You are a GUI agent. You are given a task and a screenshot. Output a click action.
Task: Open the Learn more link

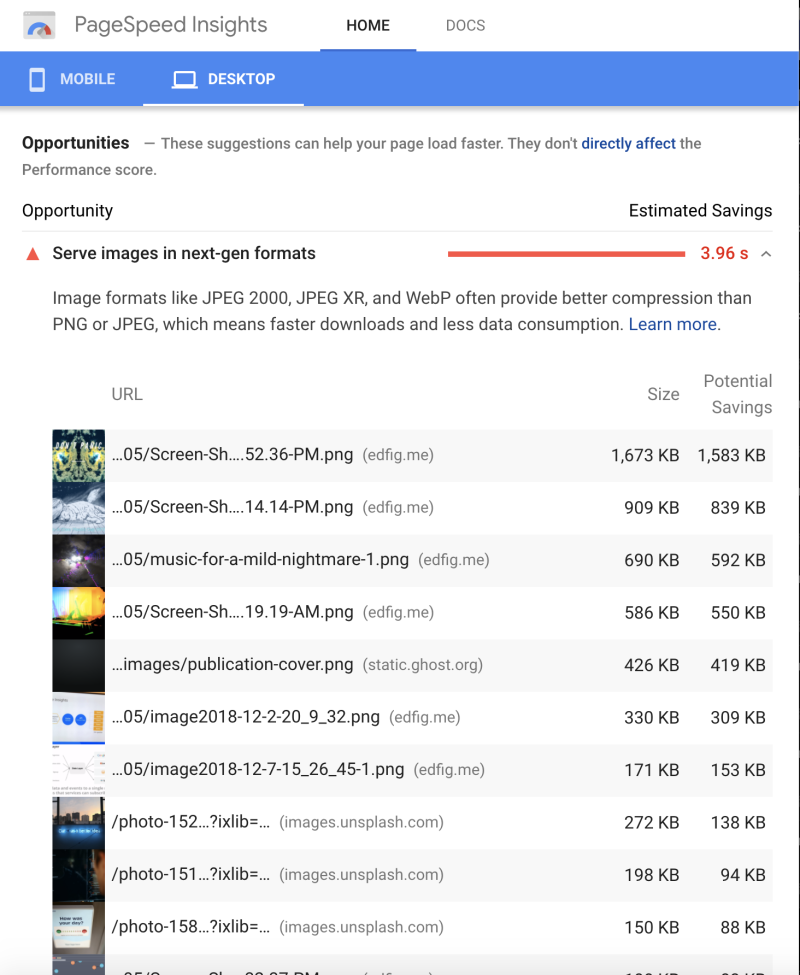point(673,325)
